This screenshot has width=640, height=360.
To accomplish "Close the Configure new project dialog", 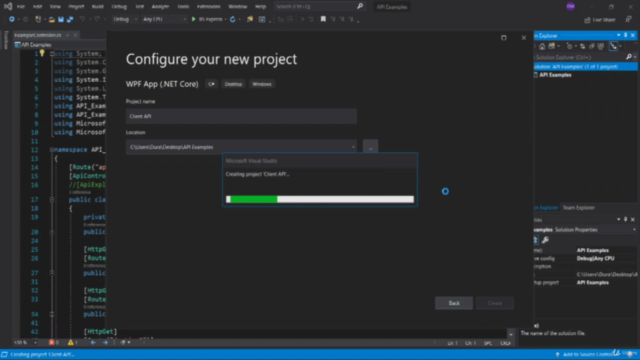I will pyautogui.click(x=524, y=38).
